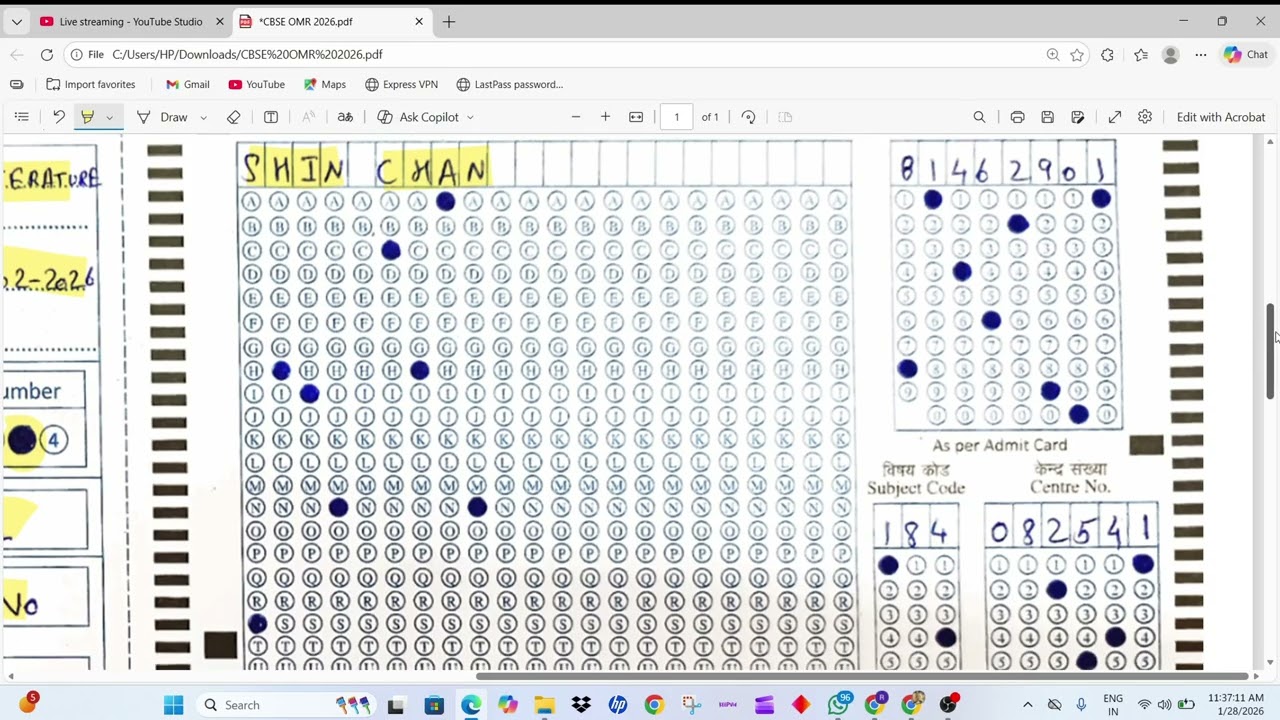Open the Gmail bookmark

click(187, 85)
